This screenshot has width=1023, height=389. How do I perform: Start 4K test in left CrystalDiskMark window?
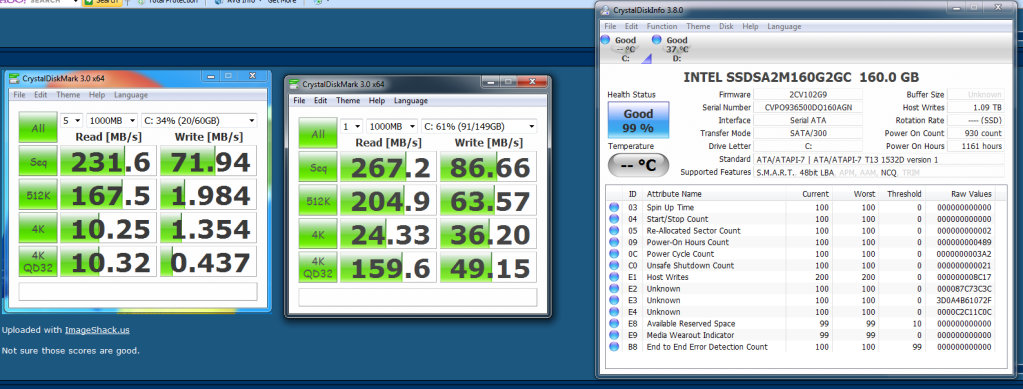[x=38, y=227]
